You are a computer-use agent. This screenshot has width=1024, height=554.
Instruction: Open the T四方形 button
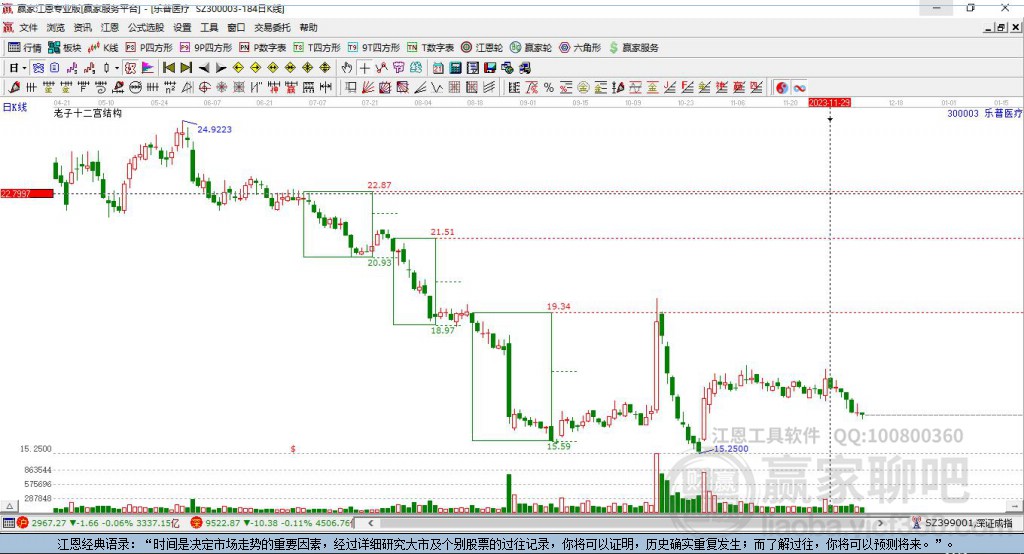(x=317, y=48)
